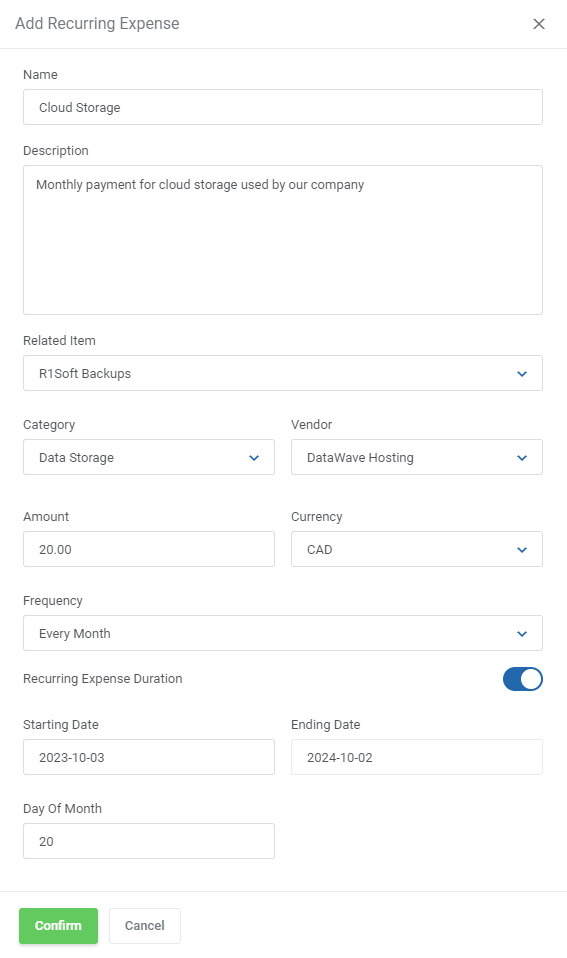Open the Related Item dropdown showing R1Soft Backups
The height and width of the screenshot is (958, 567).
pyautogui.click(x=283, y=373)
